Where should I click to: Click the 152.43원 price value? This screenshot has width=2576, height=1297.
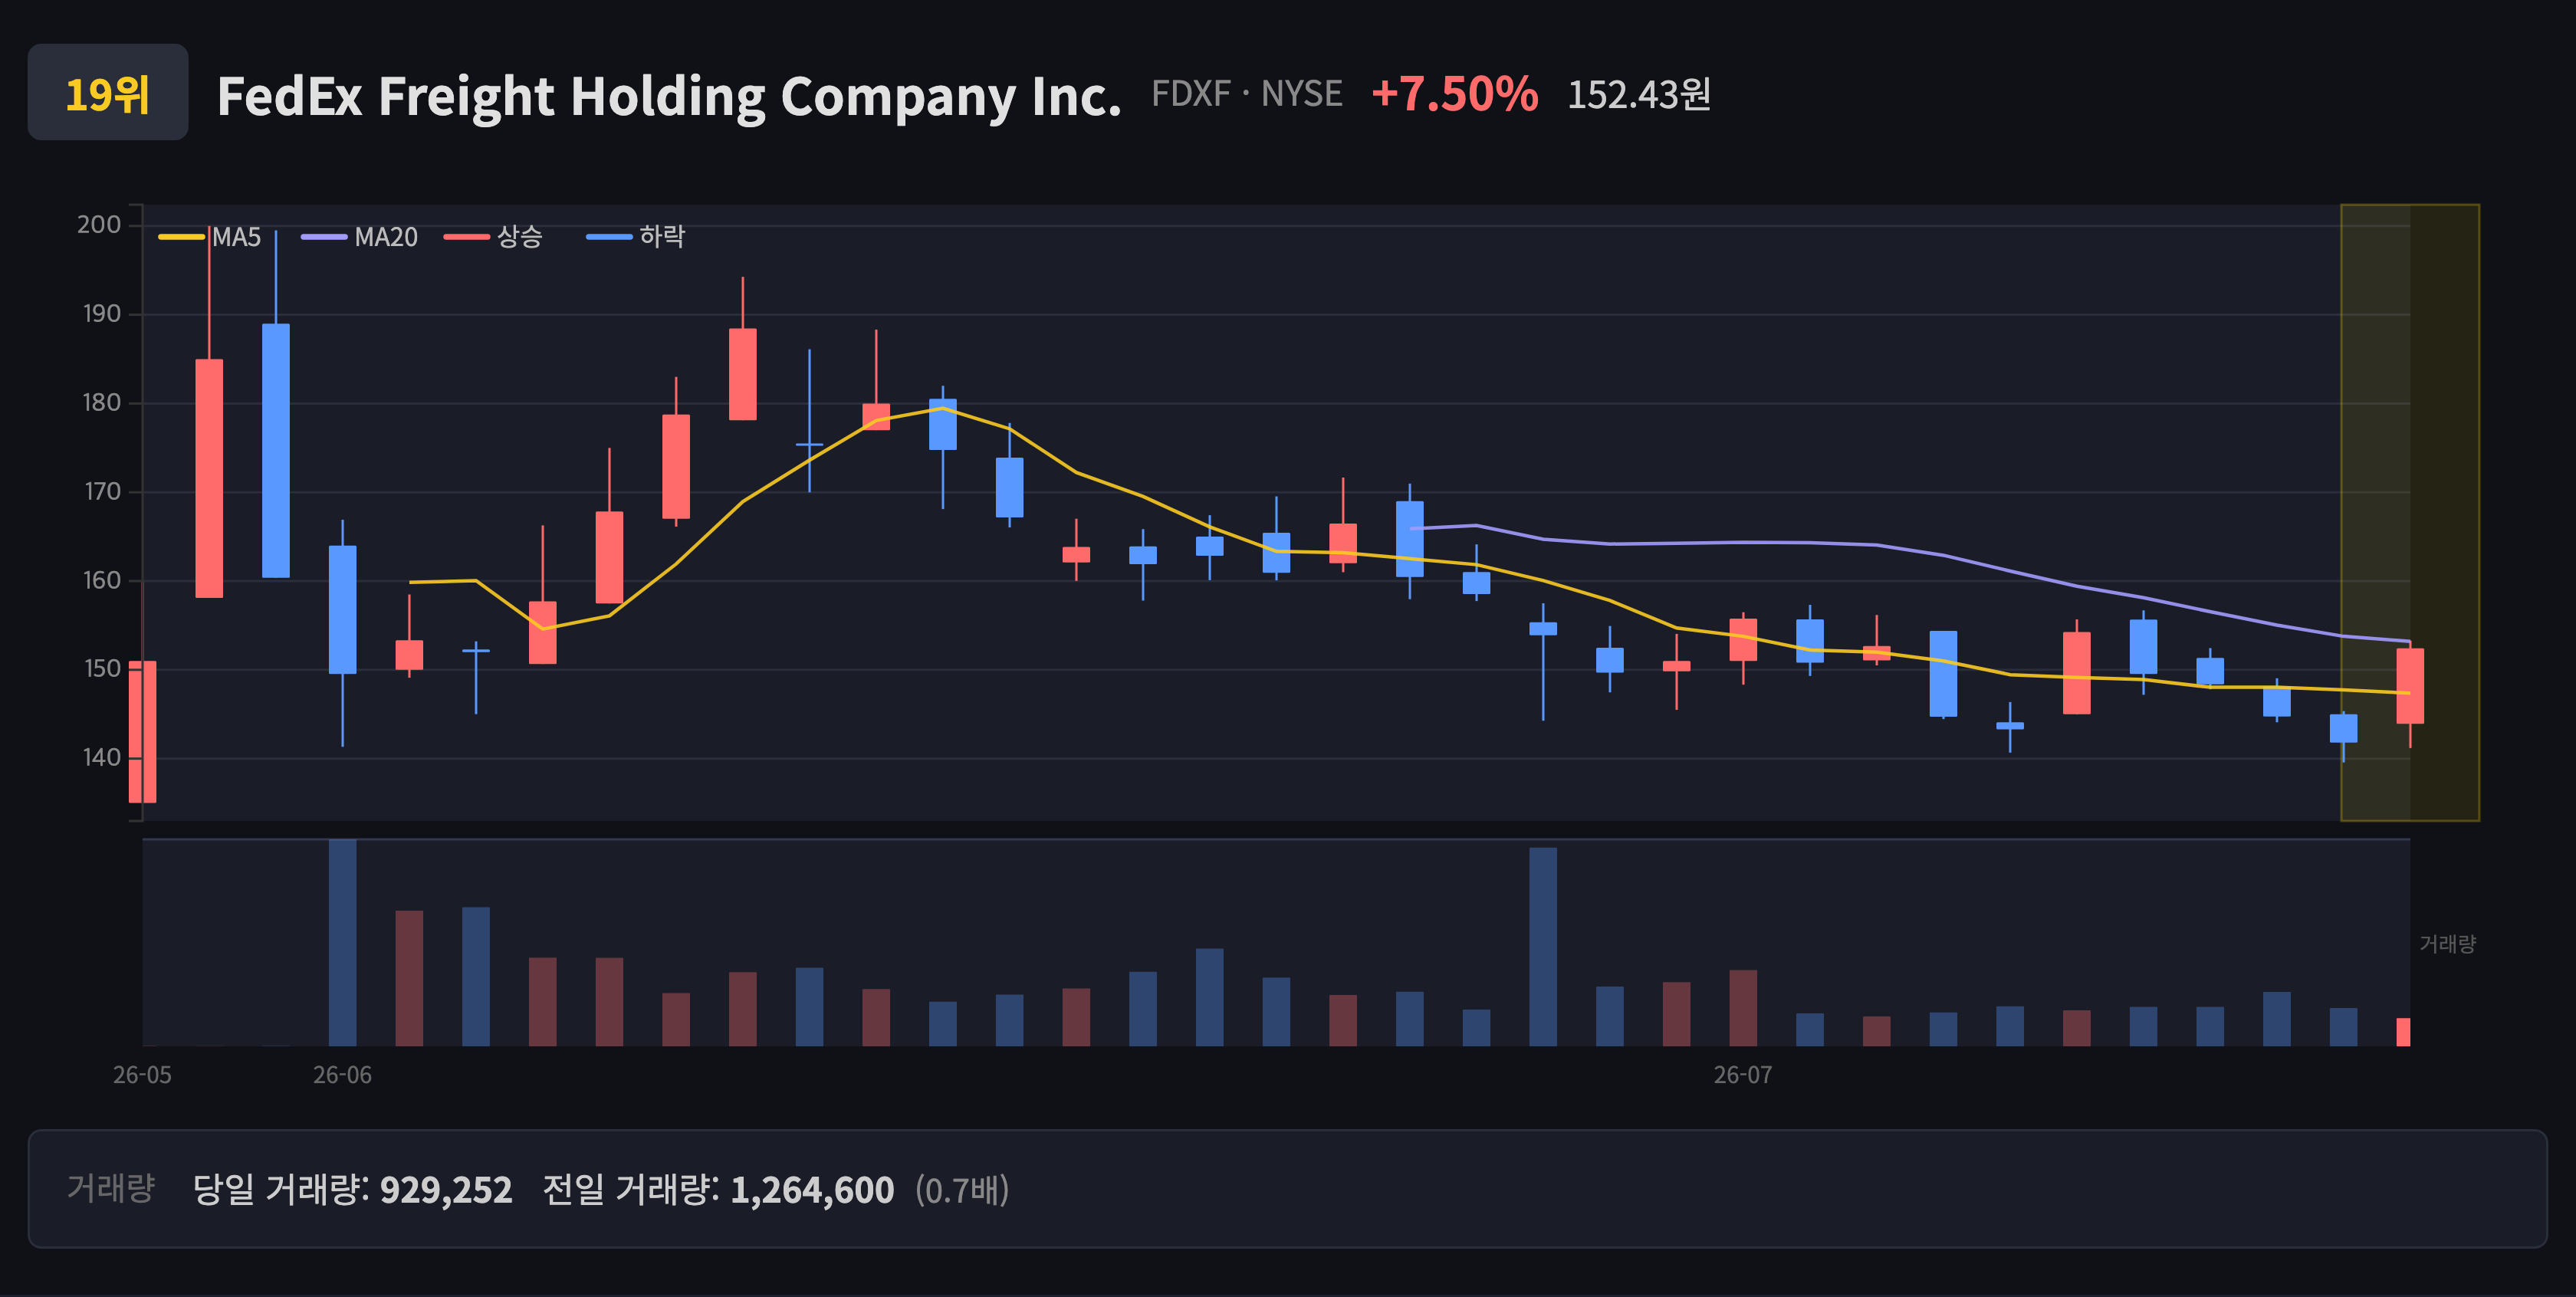pyautogui.click(x=1639, y=95)
